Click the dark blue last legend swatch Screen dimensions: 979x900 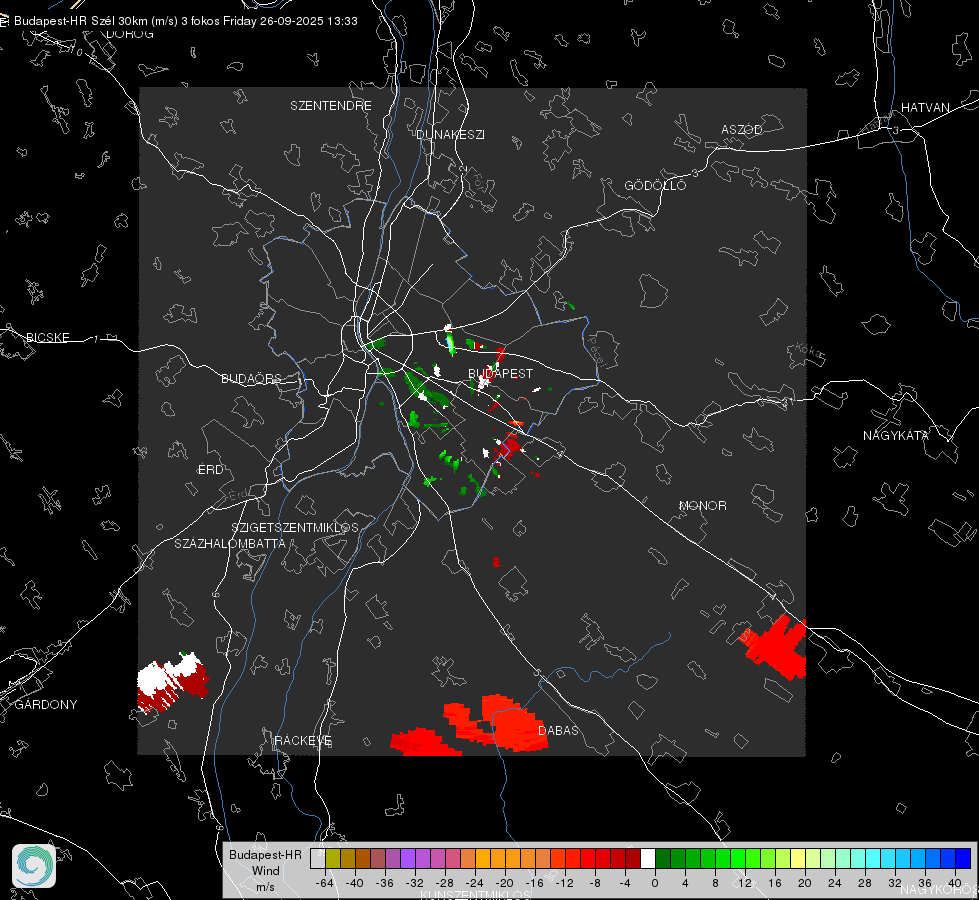tap(963, 859)
